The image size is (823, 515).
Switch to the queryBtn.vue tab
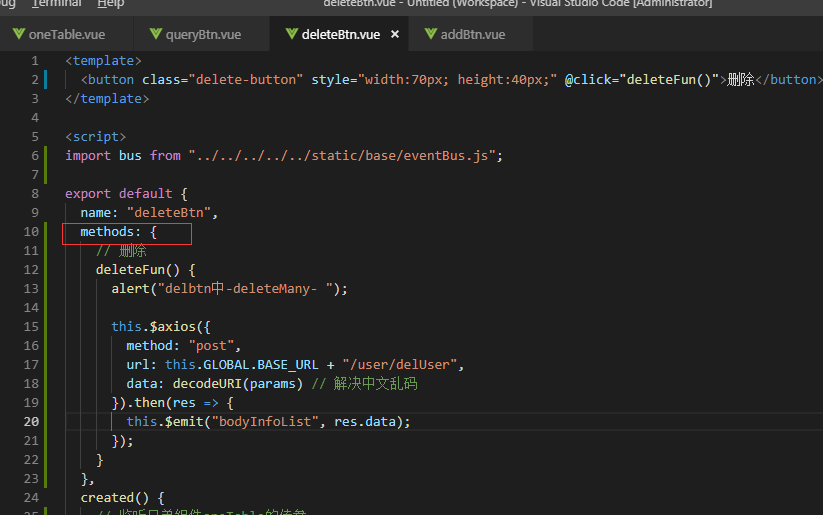coord(202,34)
